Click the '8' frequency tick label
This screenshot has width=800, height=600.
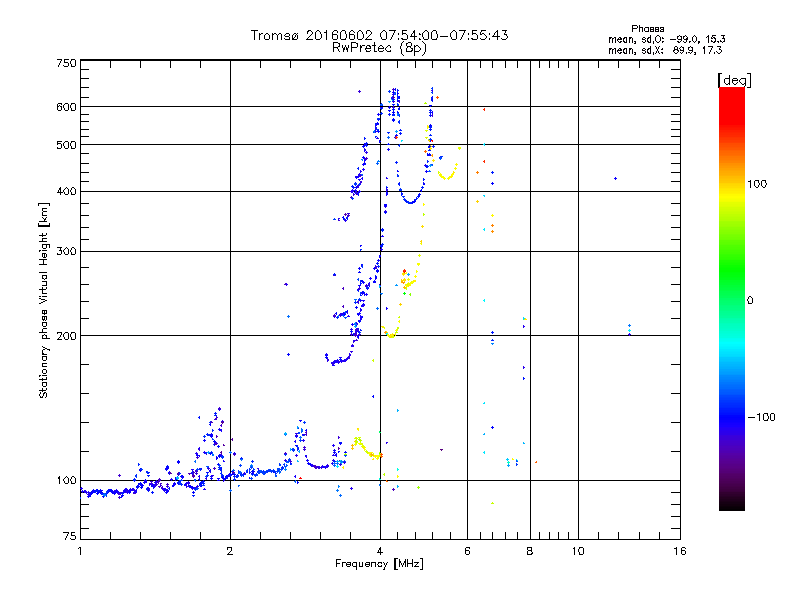[530, 551]
